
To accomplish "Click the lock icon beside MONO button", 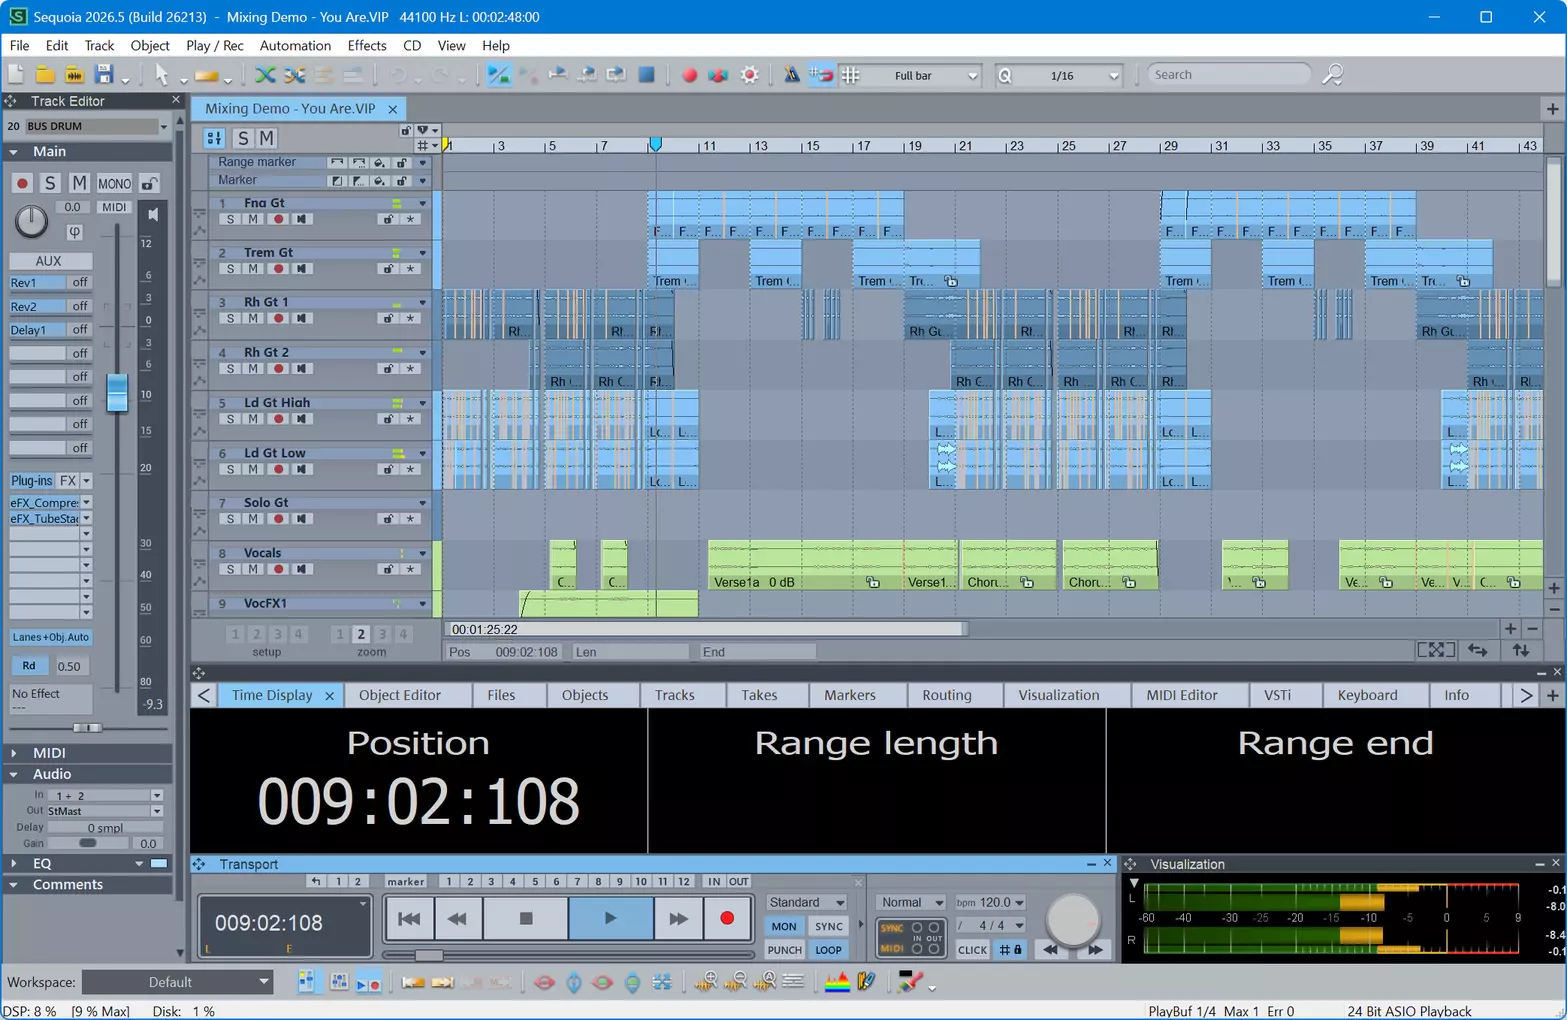I will 149,184.
